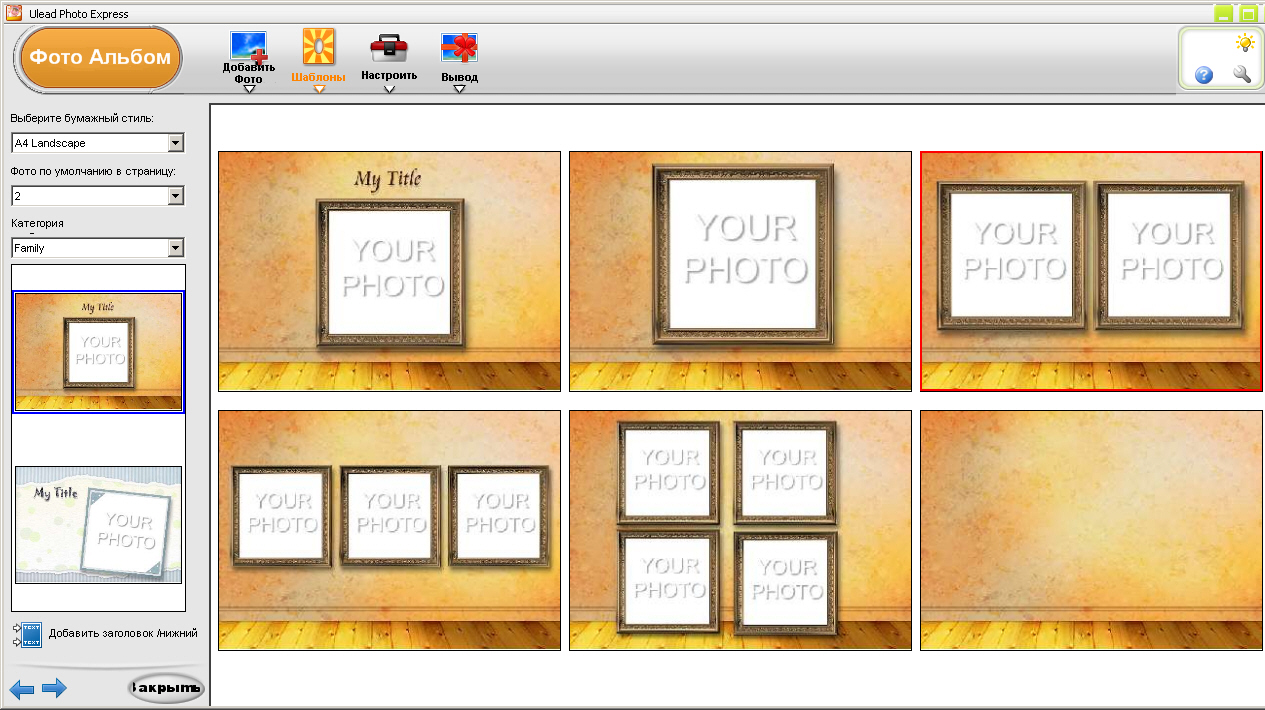Click the sun-shaped tips icon
The height and width of the screenshot is (710, 1265).
[x=1244, y=42]
